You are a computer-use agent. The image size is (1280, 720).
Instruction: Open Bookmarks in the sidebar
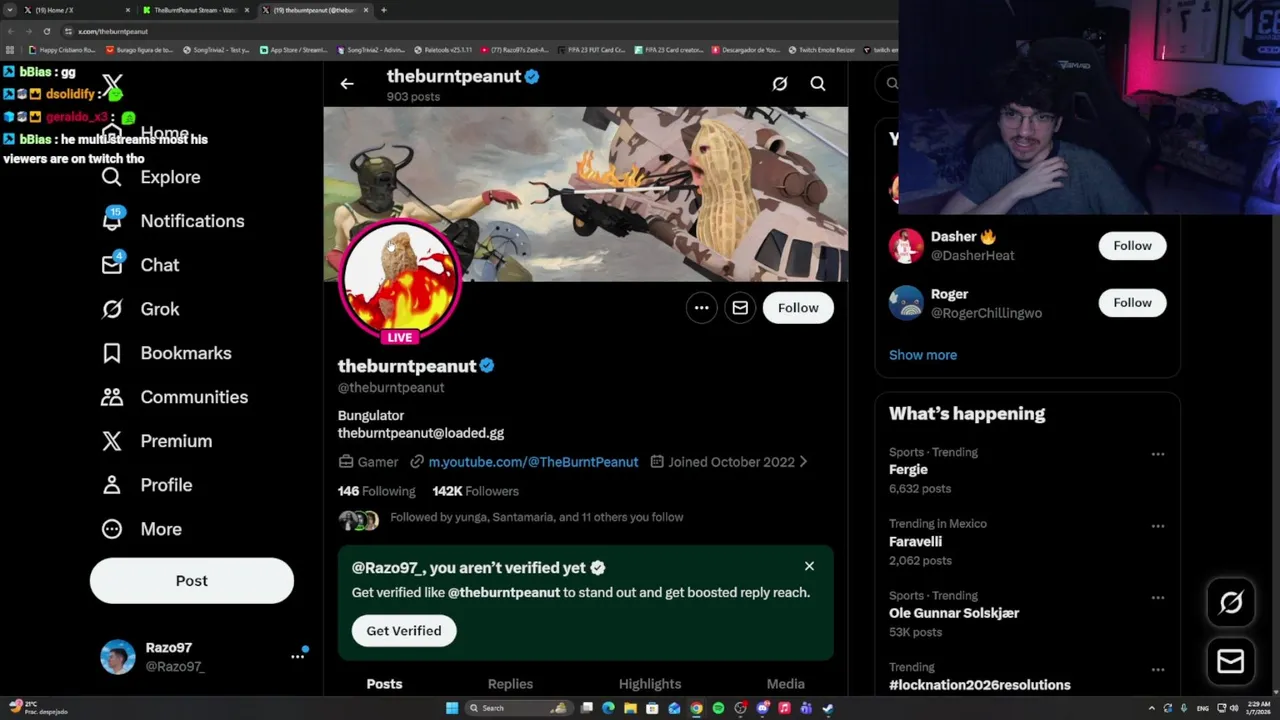[x=166, y=353]
